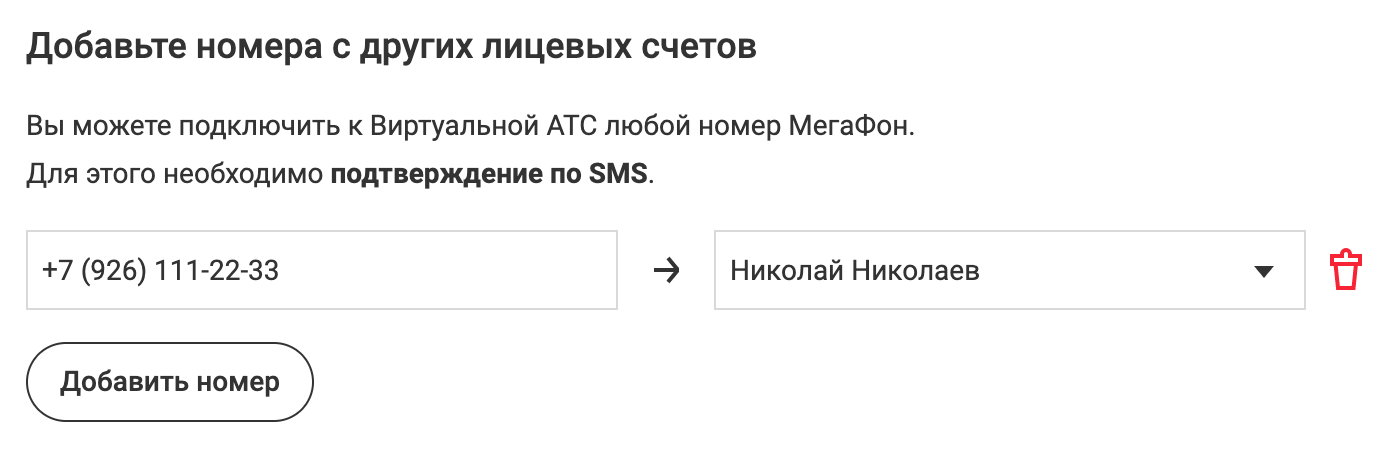The width and height of the screenshot is (1390, 452).
Task: Add another number row
Action: coord(170,382)
